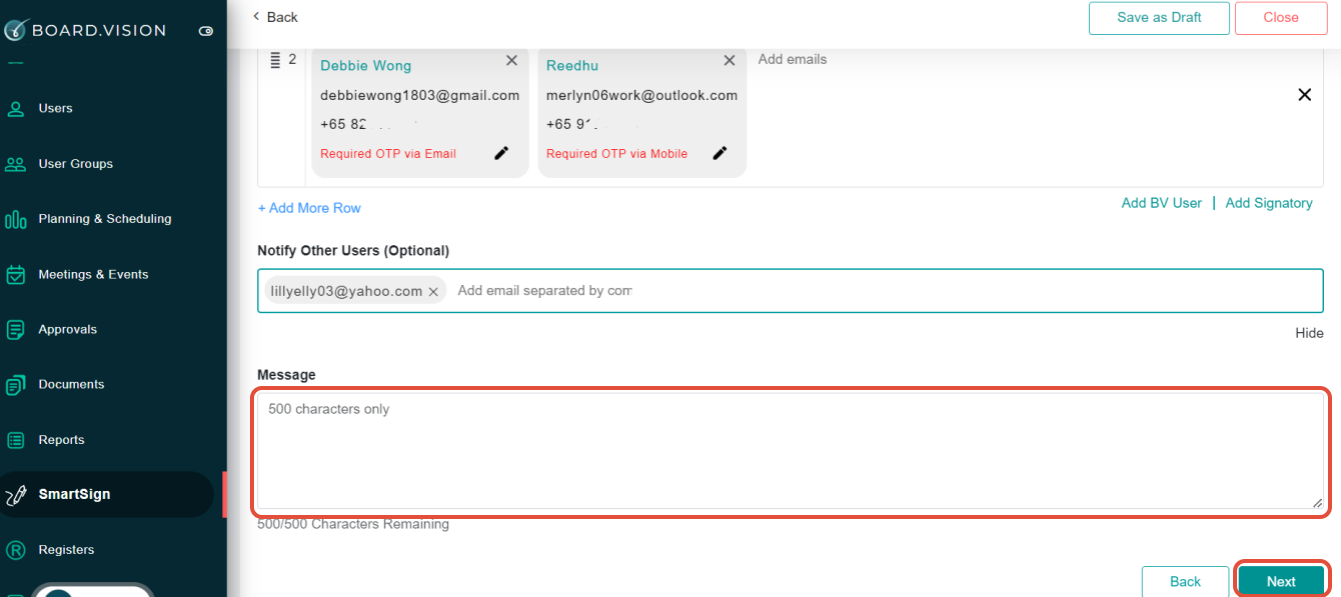Click the bottom Back button
Image resolution: width=1341 pixels, height=597 pixels.
click(1185, 581)
